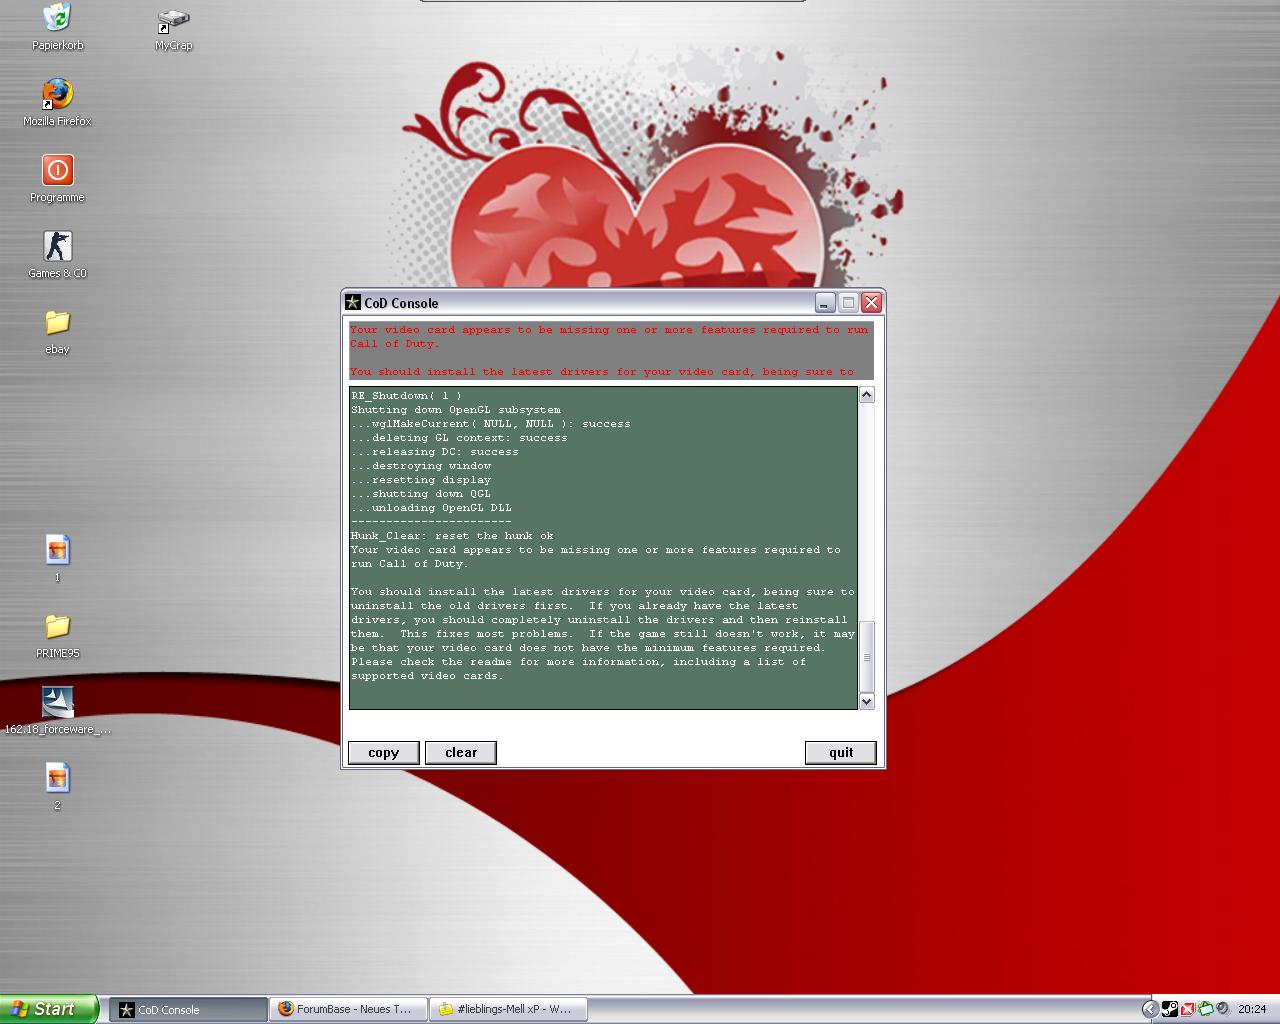Select the desktop file named 1

[x=57, y=559]
